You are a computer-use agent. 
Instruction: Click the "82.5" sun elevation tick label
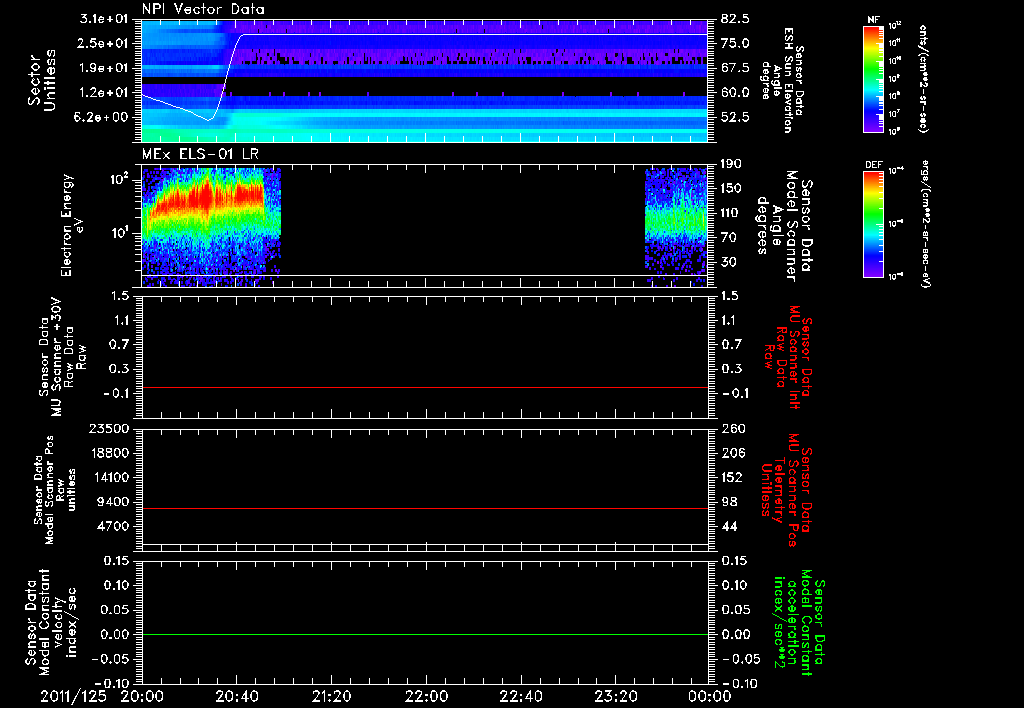tap(735, 19)
